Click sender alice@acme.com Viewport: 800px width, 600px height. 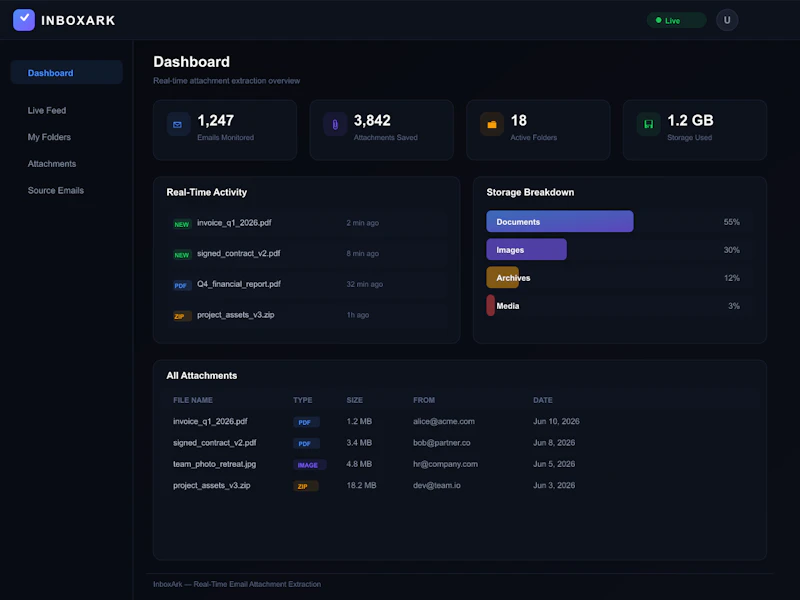(x=443, y=421)
